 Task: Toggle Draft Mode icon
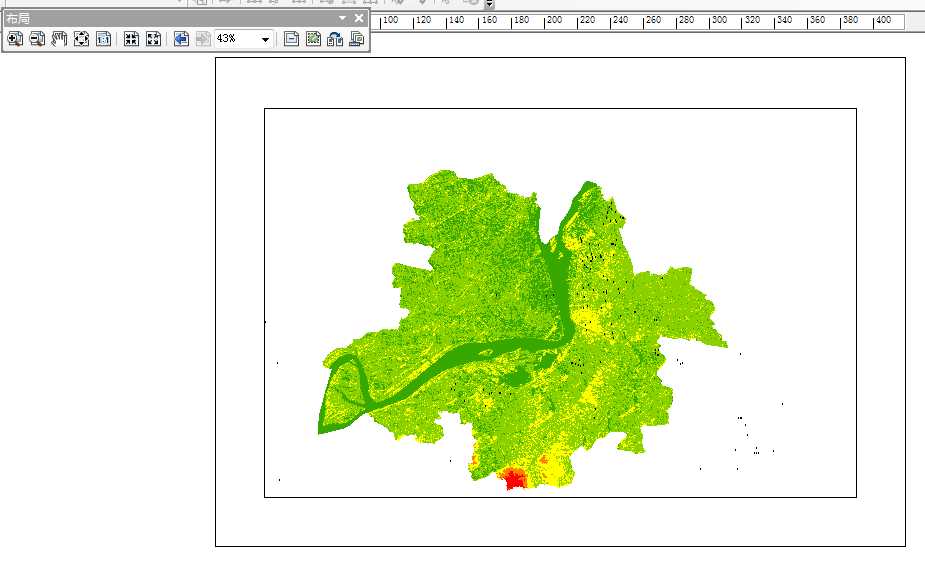(x=291, y=39)
